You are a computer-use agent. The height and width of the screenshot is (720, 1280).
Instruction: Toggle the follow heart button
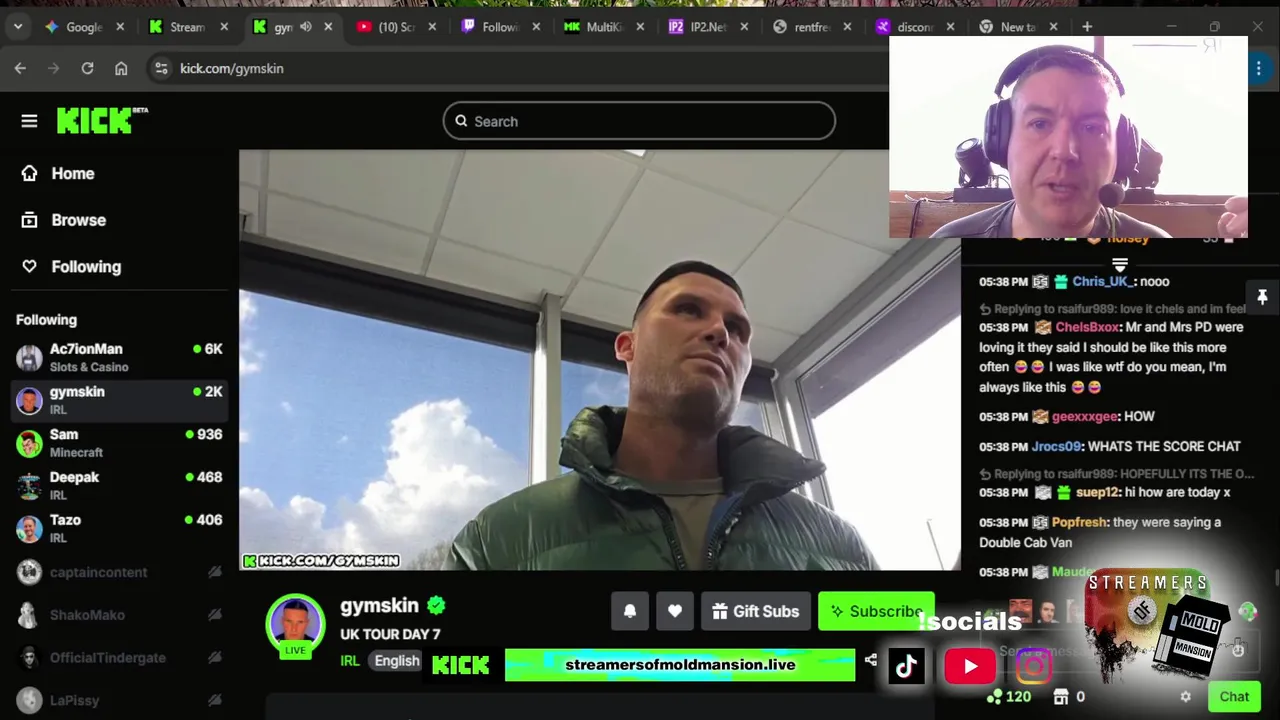point(675,611)
